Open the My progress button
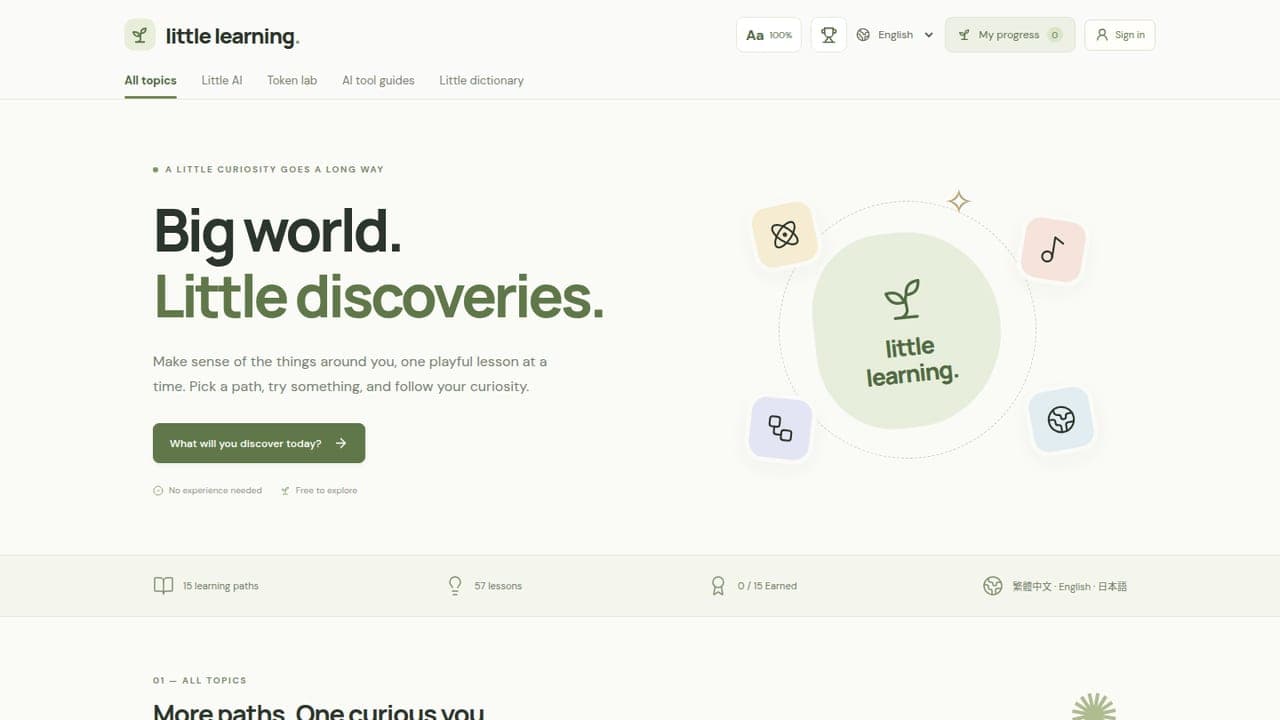The width and height of the screenshot is (1280, 720). click(1010, 35)
